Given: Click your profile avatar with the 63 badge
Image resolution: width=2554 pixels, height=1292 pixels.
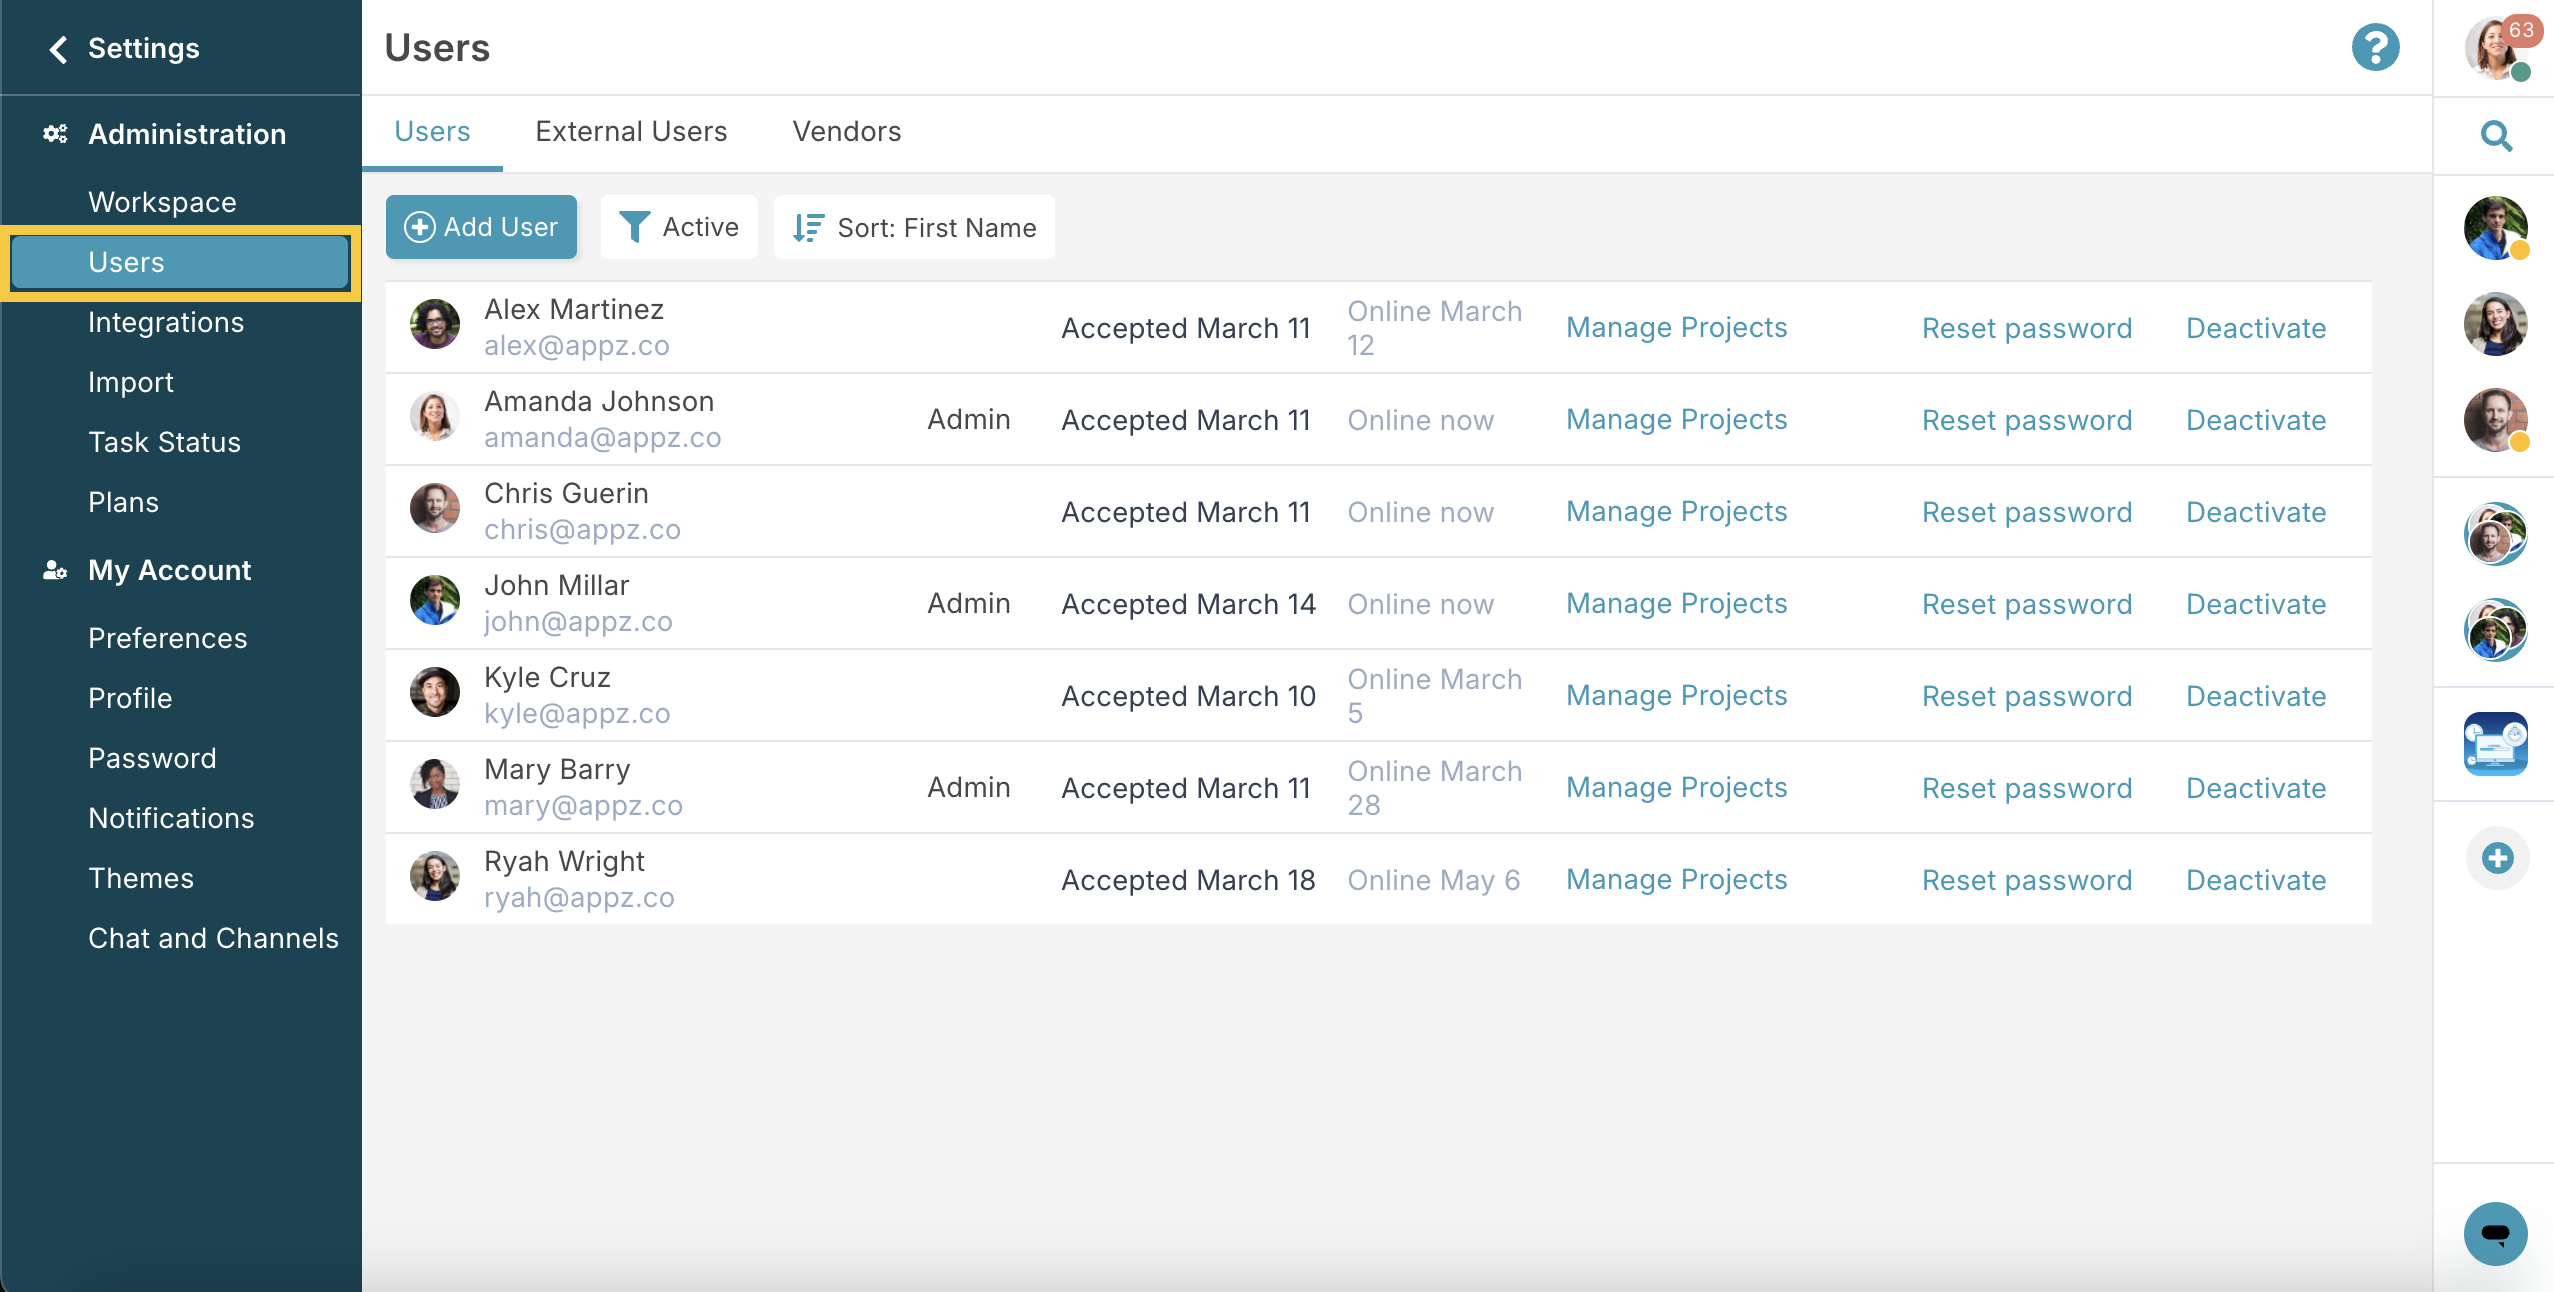Looking at the screenshot, I should pos(2496,47).
